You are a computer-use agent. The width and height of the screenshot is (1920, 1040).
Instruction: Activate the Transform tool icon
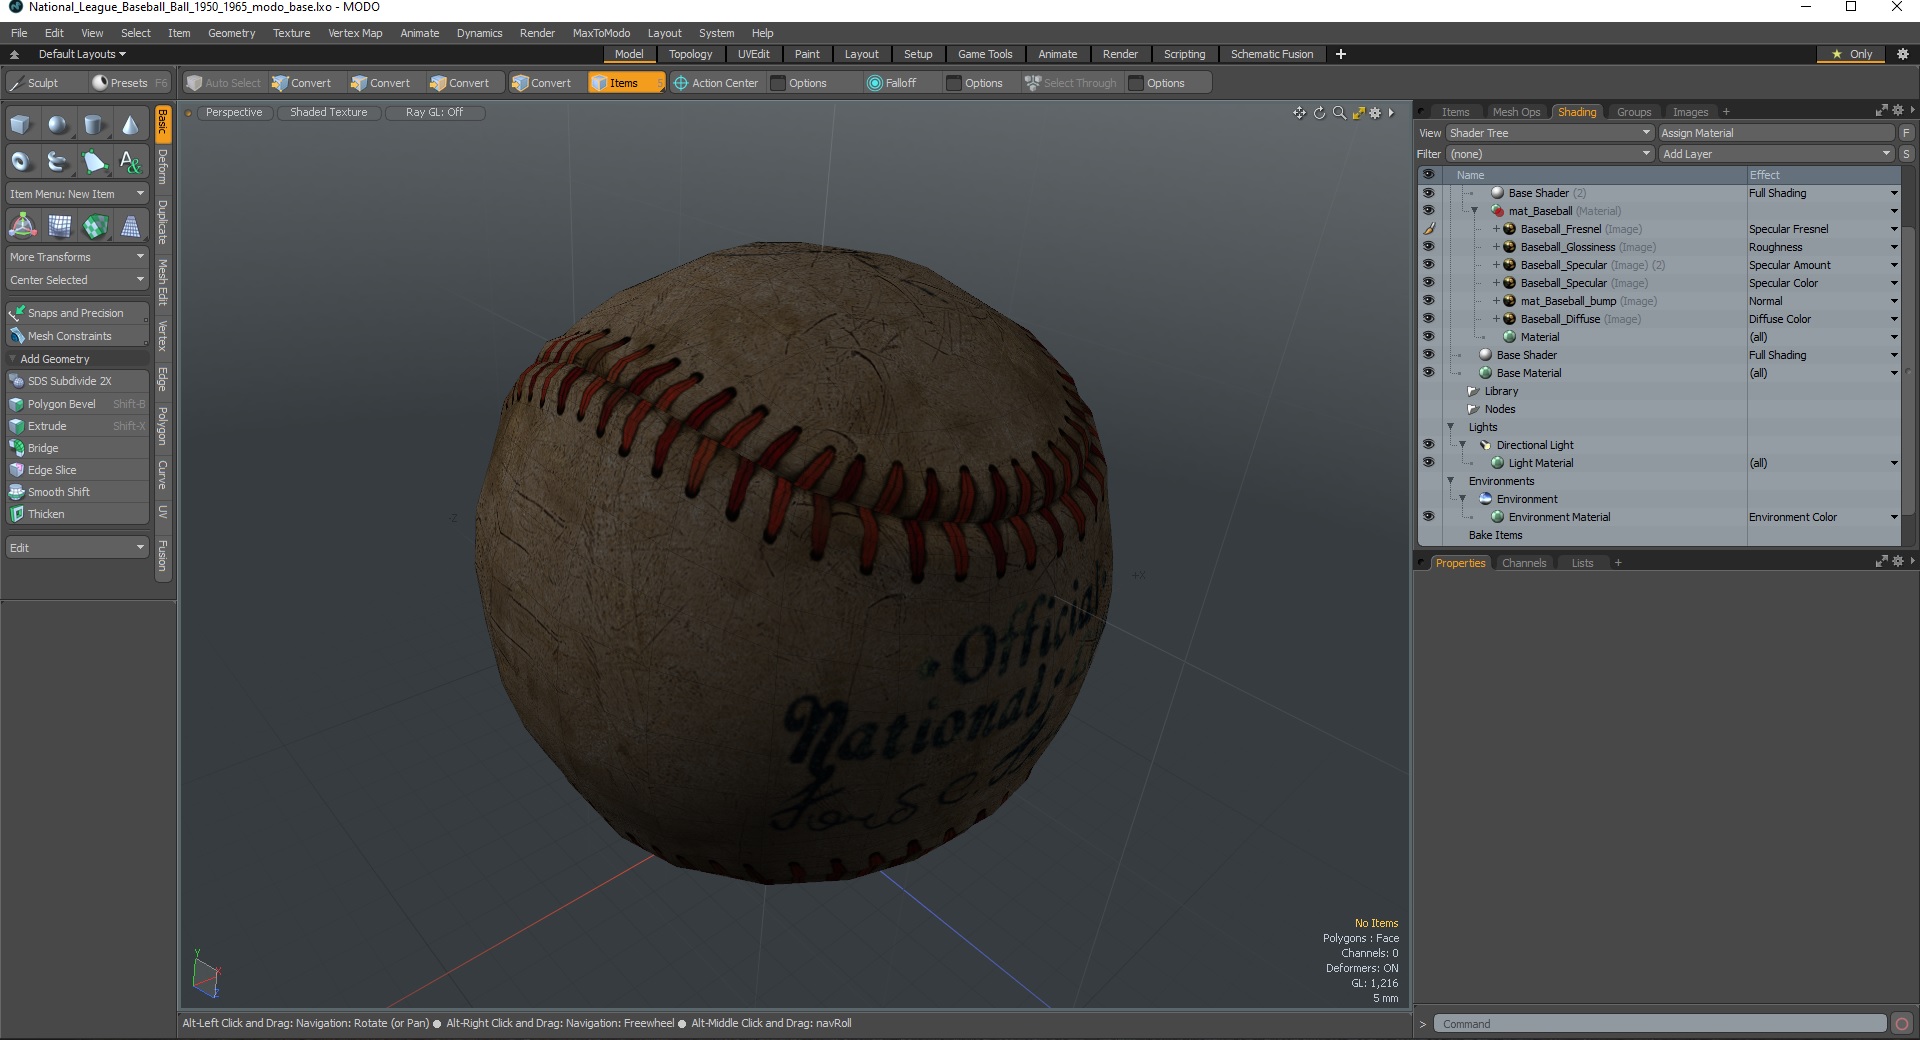click(x=22, y=226)
